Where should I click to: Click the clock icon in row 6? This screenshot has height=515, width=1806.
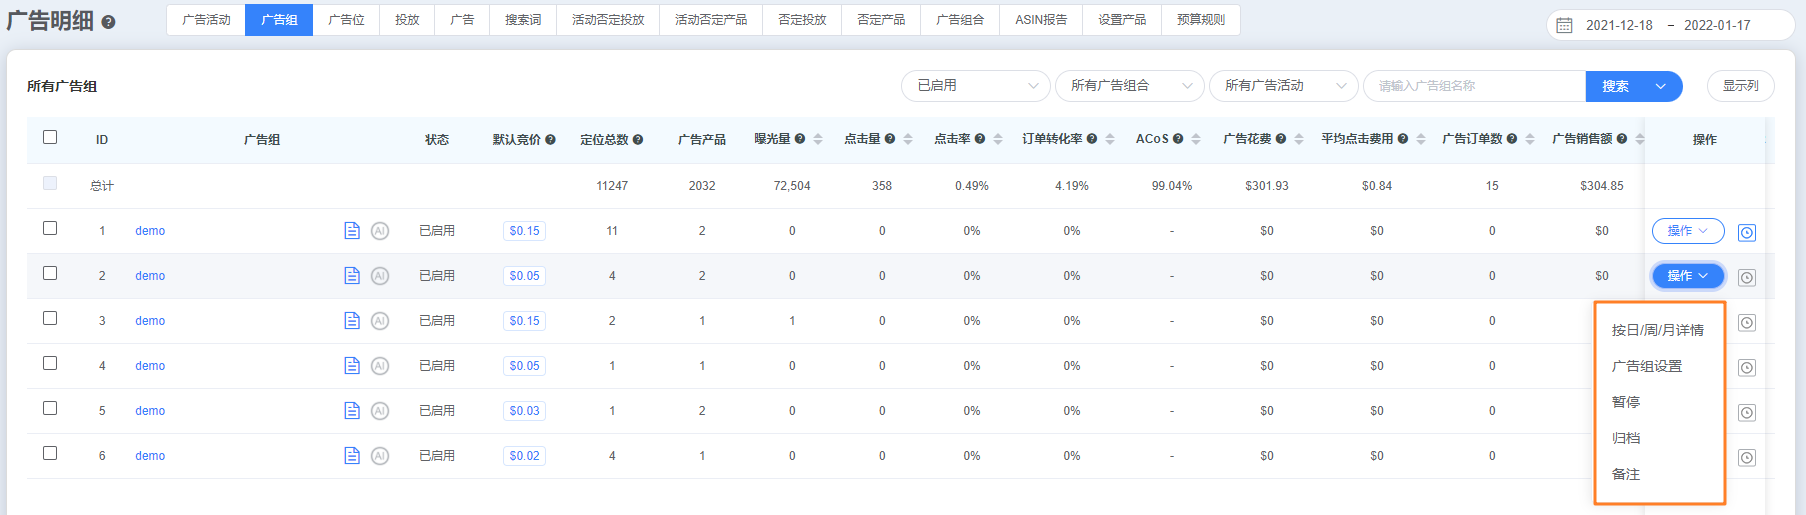pos(1747,458)
